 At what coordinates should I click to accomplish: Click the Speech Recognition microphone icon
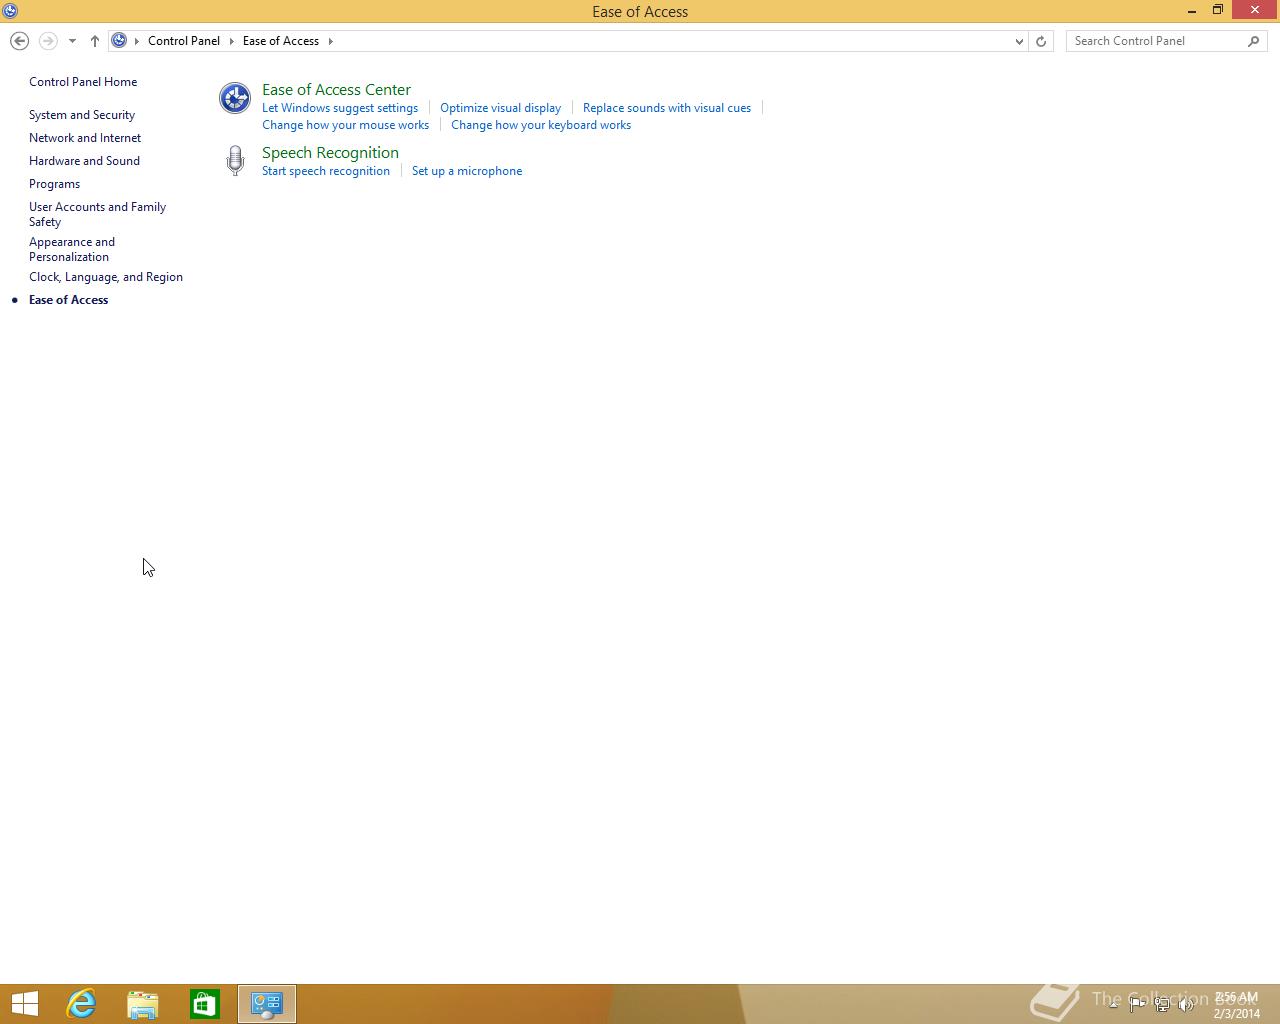click(235, 161)
